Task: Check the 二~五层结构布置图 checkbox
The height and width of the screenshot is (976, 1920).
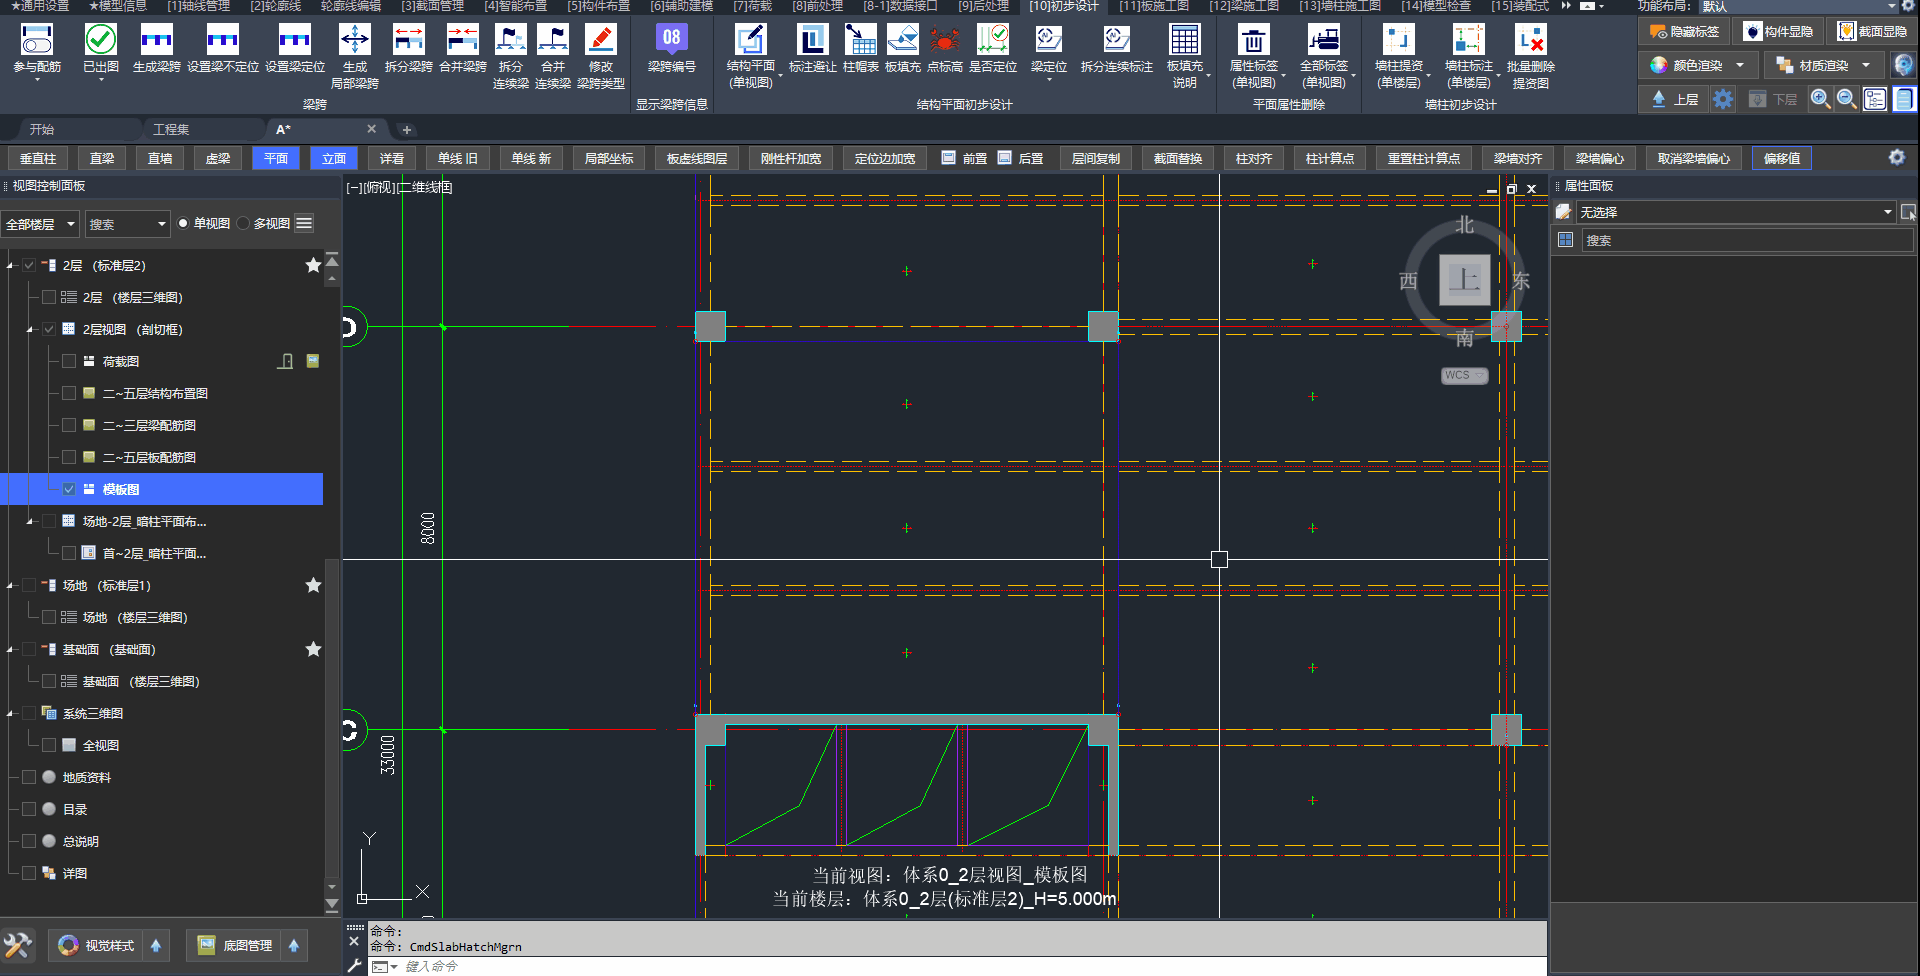Action: pyautogui.click(x=69, y=394)
